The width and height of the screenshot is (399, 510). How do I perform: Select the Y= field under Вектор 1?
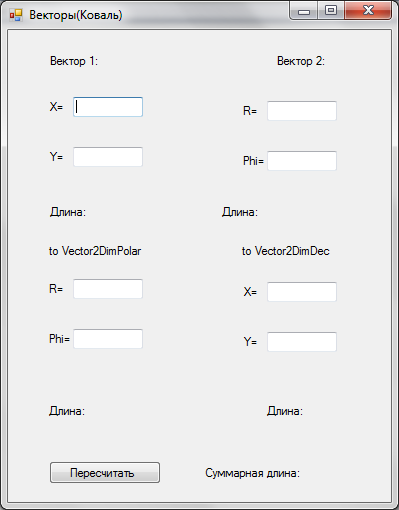pyautogui.click(x=108, y=157)
